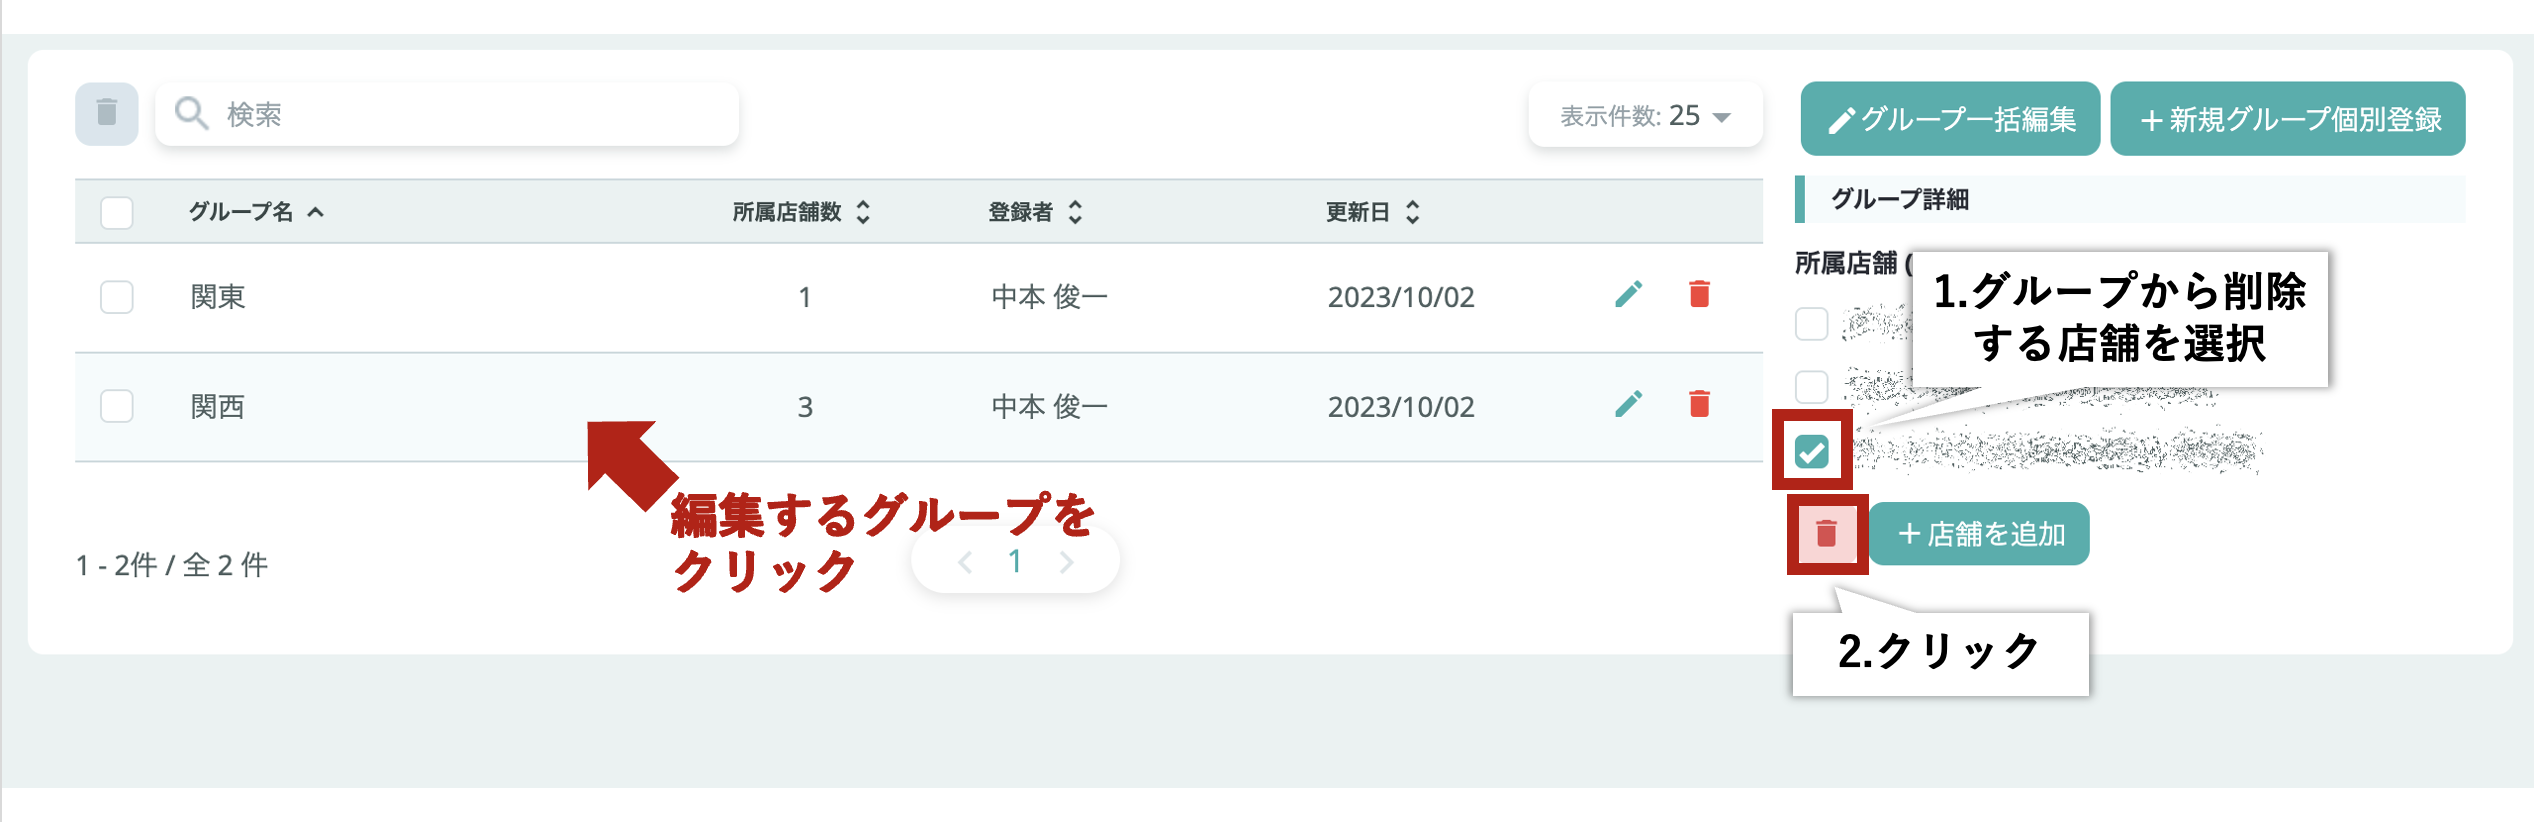This screenshot has width=2534, height=822.
Task: Click the red trash icon beside 店舗を追加
Action: pos(1827,534)
